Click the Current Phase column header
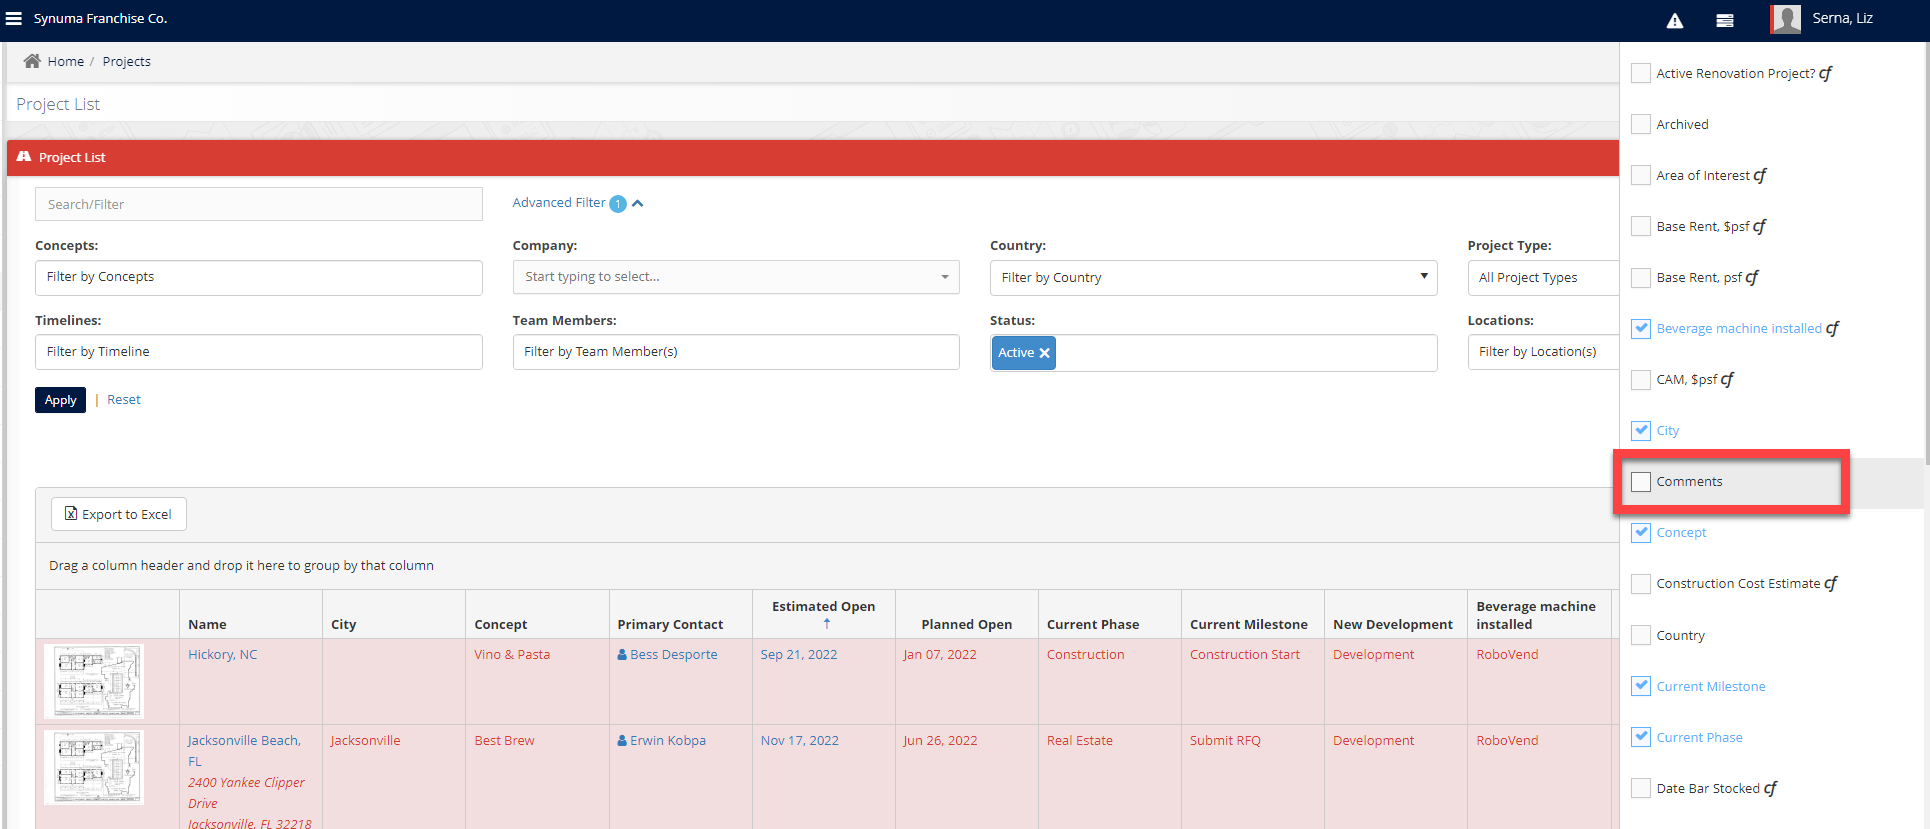The width and height of the screenshot is (1930, 829). click(x=1092, y=624)
